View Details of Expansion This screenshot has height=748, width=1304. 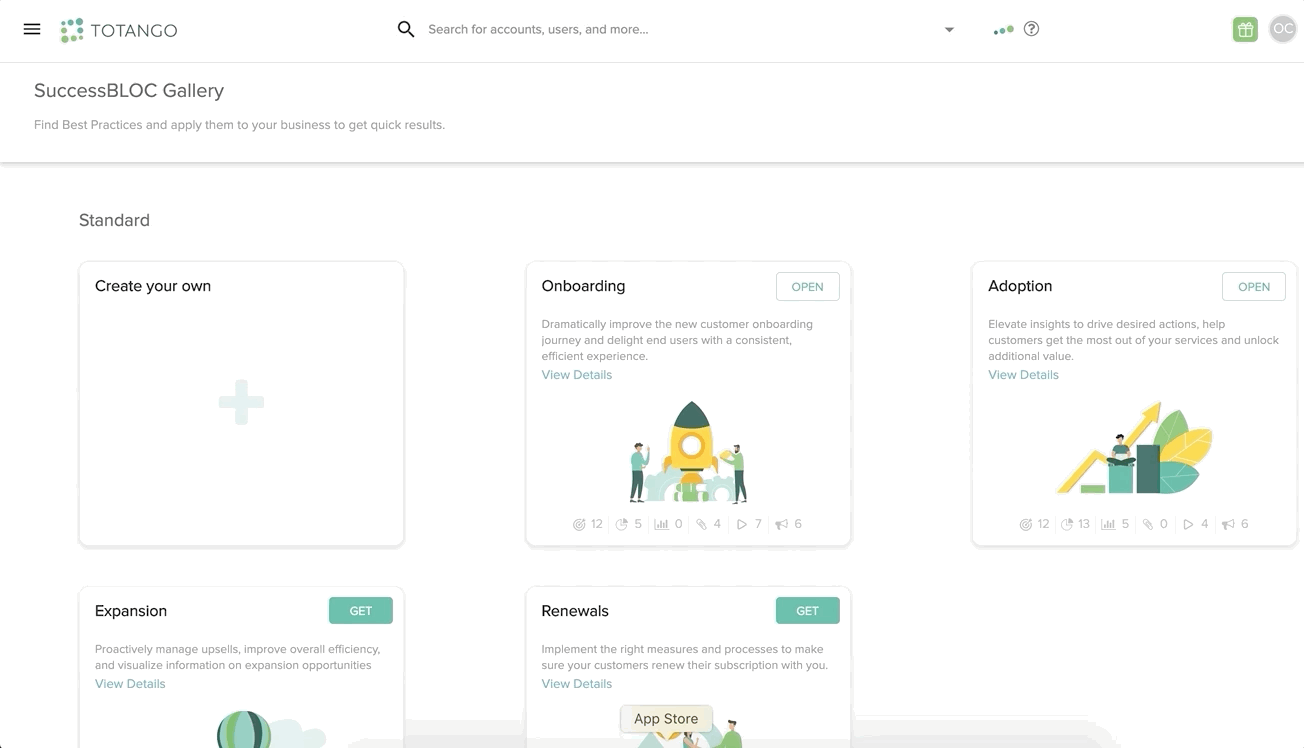[x=130, y=684]
